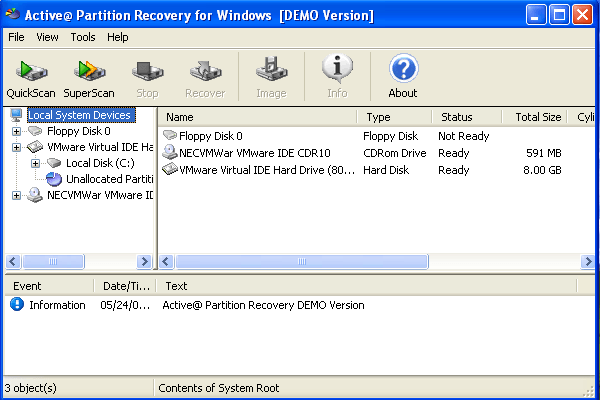Screen dimensions: 600x400
Task: Click the 'Hard Disk' type cell
Action: (x=386, y=170)
